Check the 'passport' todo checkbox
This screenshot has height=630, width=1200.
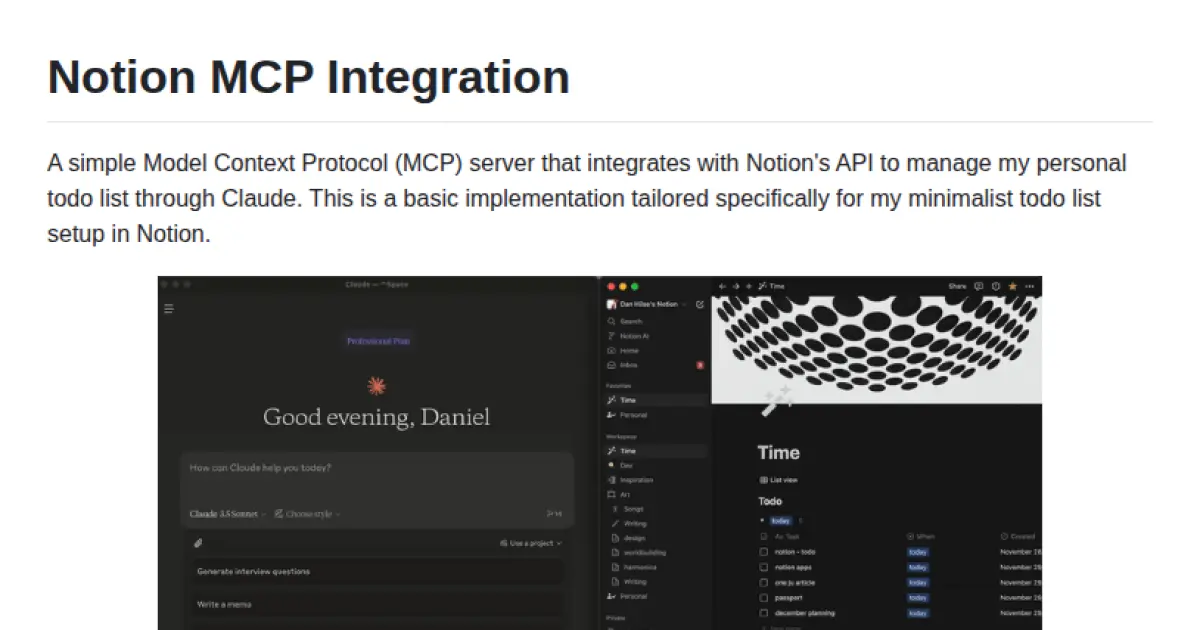point(763,599)
